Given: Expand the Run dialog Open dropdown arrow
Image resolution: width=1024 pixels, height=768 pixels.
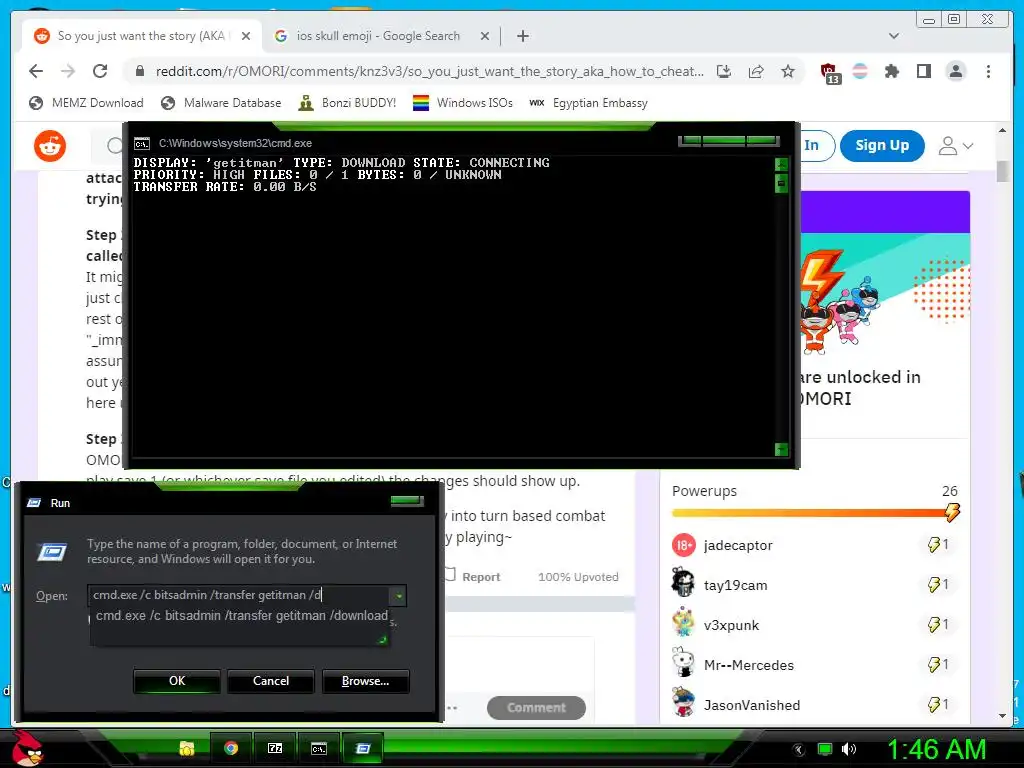Looking at the screenshot, I should [x=398, y=596].
